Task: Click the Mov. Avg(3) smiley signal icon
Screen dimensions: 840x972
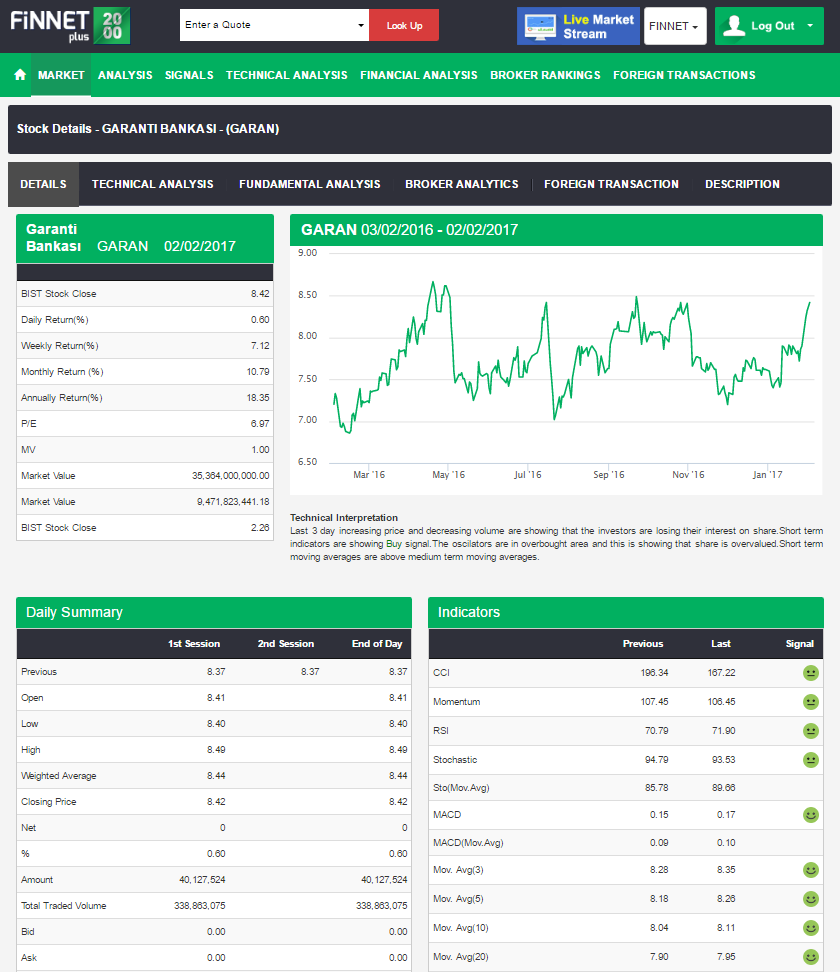Action: coord(810,870)
